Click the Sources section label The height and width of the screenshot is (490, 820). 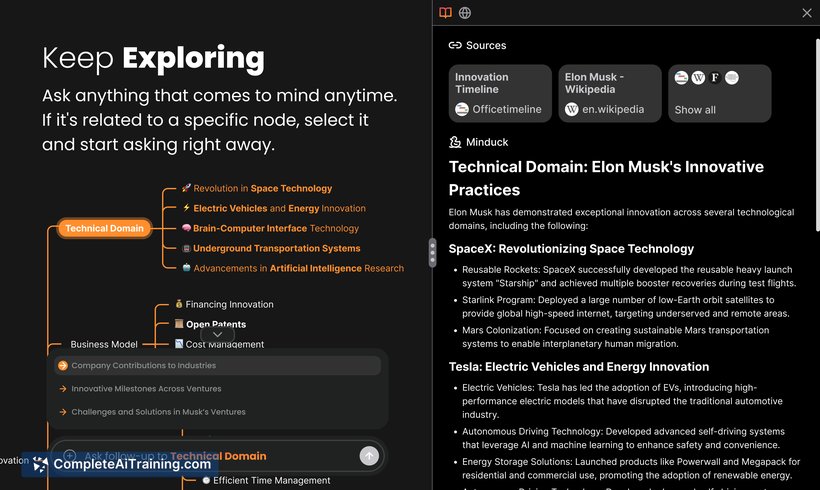tap(486, 45)
